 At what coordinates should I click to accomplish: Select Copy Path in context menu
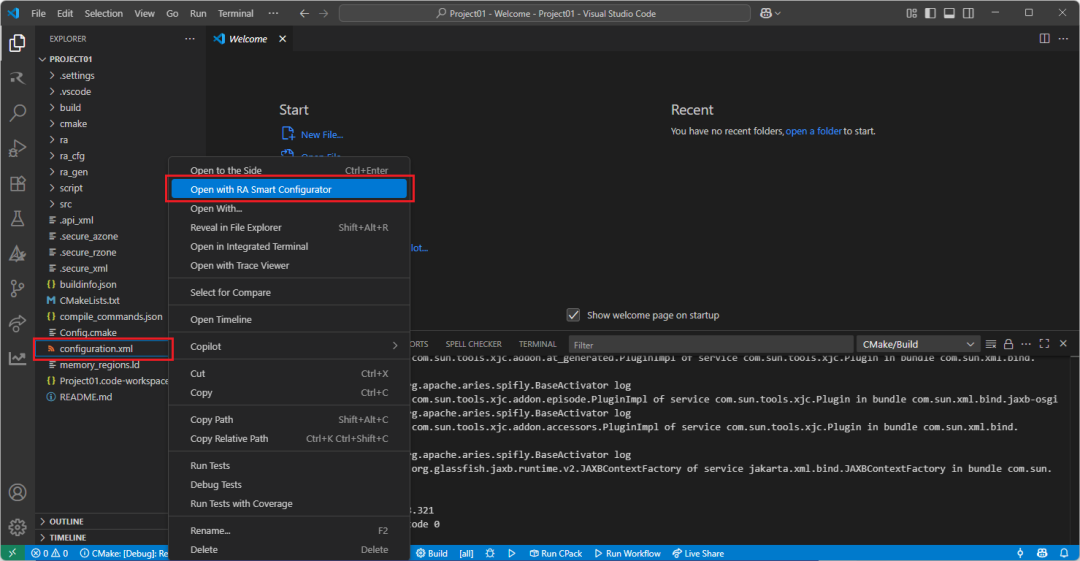pyautogui.click(x=212, y=420)
